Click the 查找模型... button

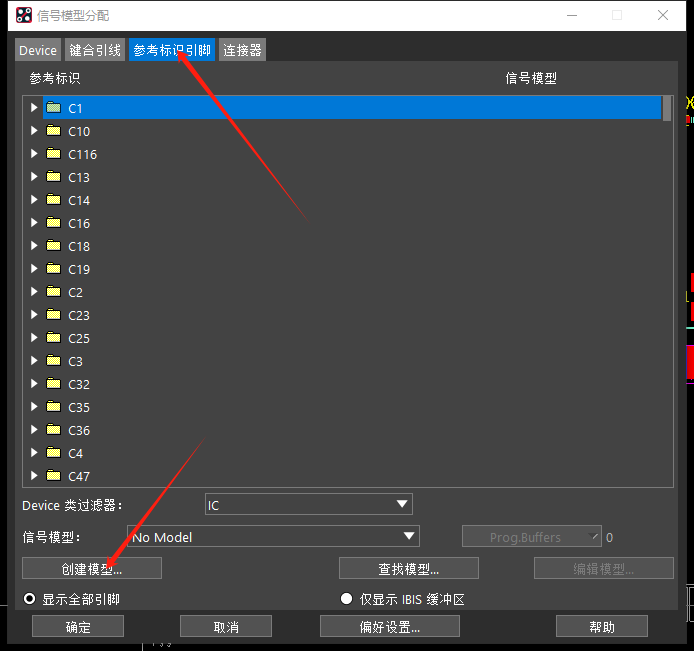click(x=409, y=568)
